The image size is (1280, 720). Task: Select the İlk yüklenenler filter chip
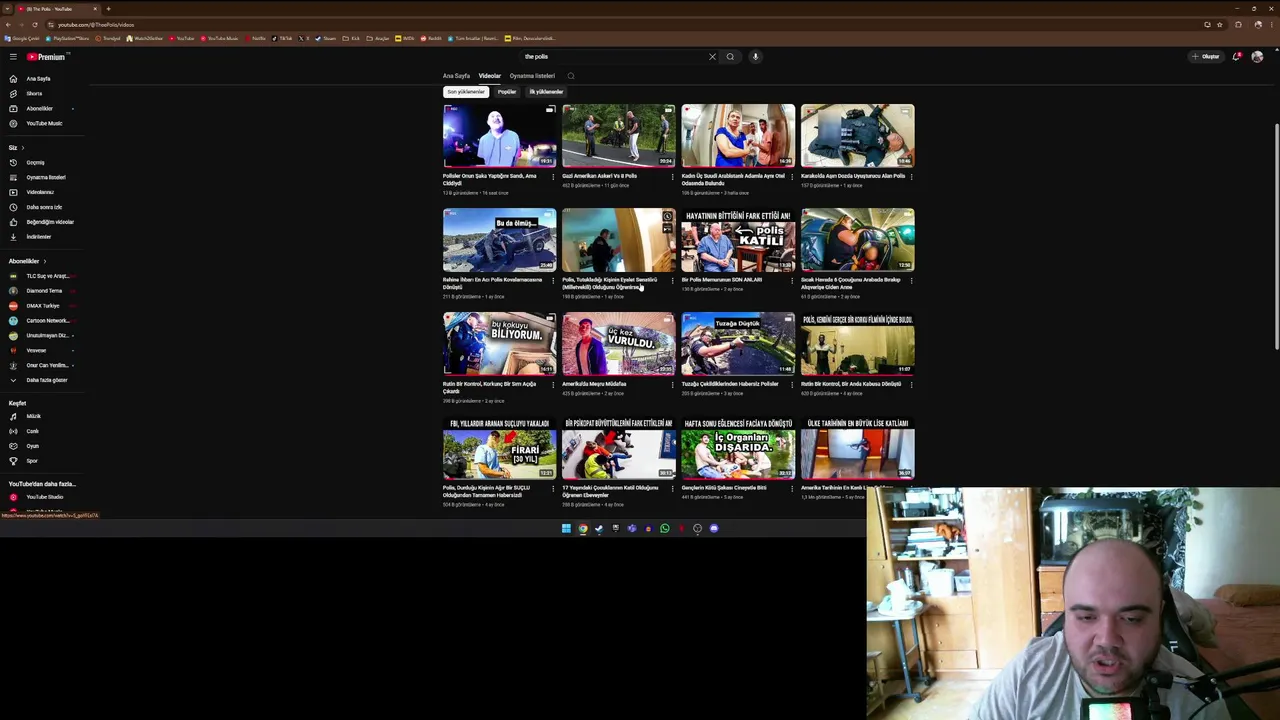[546, 92]
